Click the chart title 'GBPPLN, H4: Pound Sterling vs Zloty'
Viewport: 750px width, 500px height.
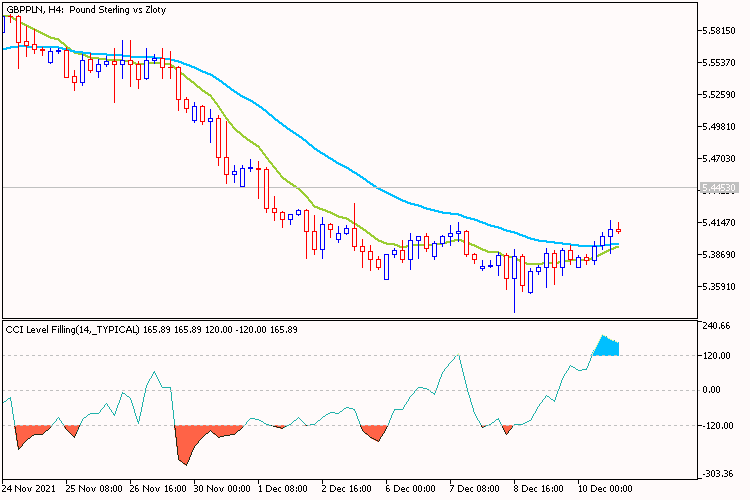[x=86, y=10]
